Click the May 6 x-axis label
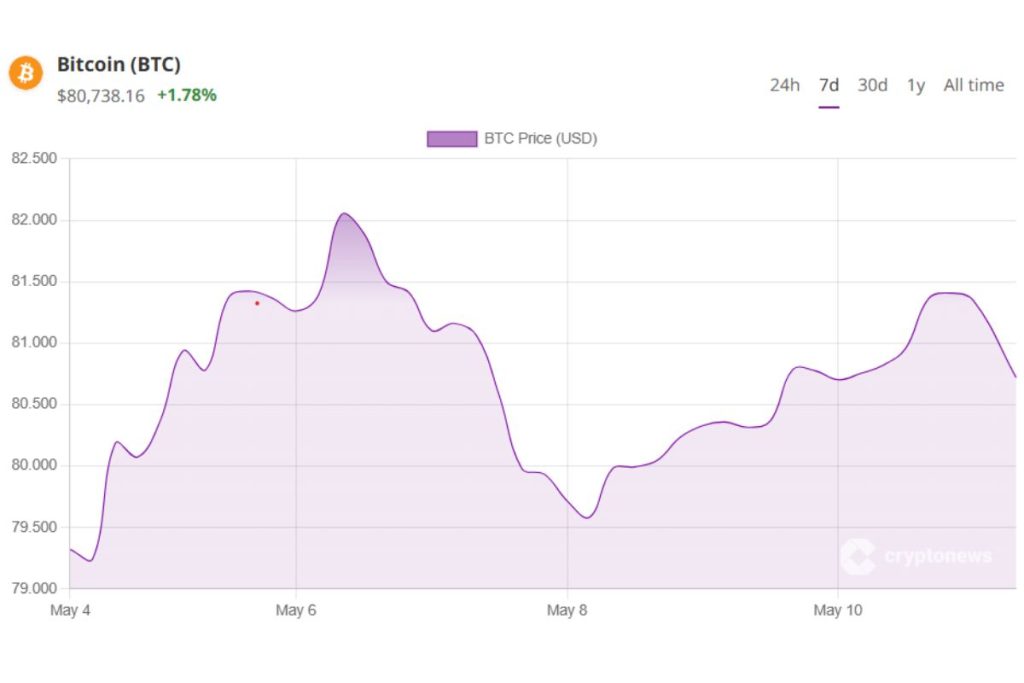 tap(296, 611)
